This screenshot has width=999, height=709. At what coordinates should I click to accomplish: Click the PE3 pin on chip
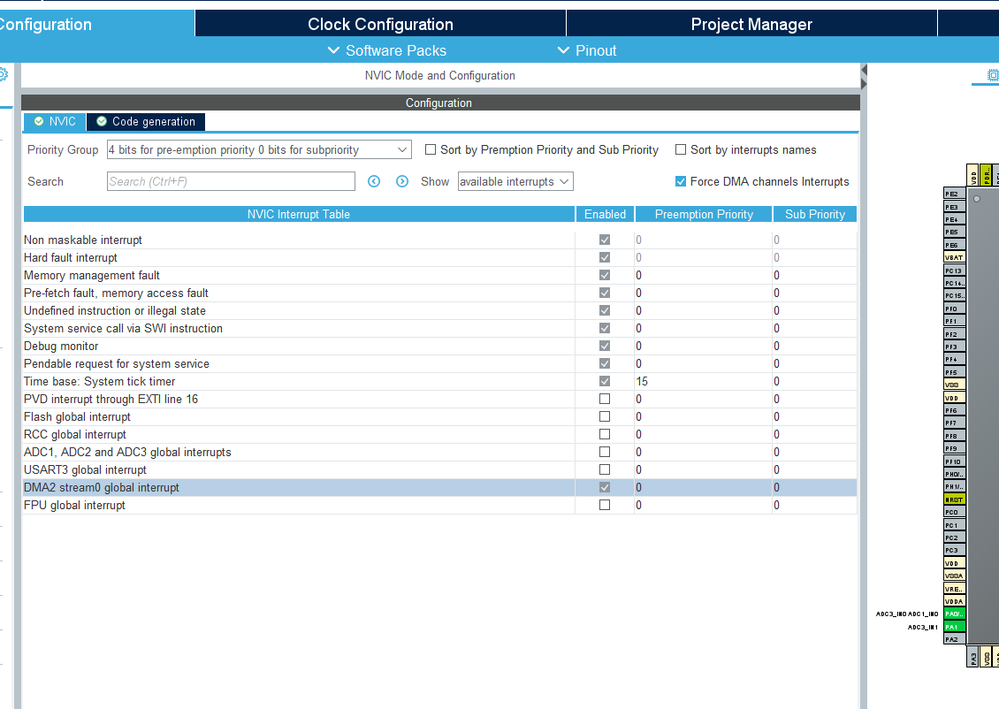coord(954,206)
